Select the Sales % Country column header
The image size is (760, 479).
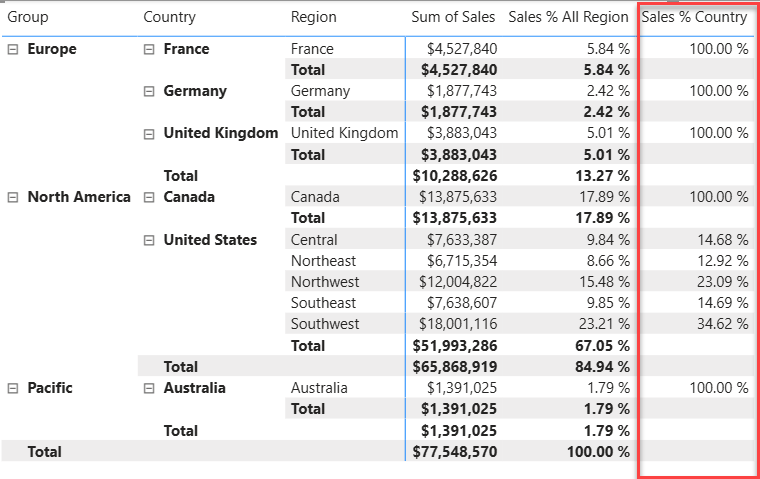[694, 17]
